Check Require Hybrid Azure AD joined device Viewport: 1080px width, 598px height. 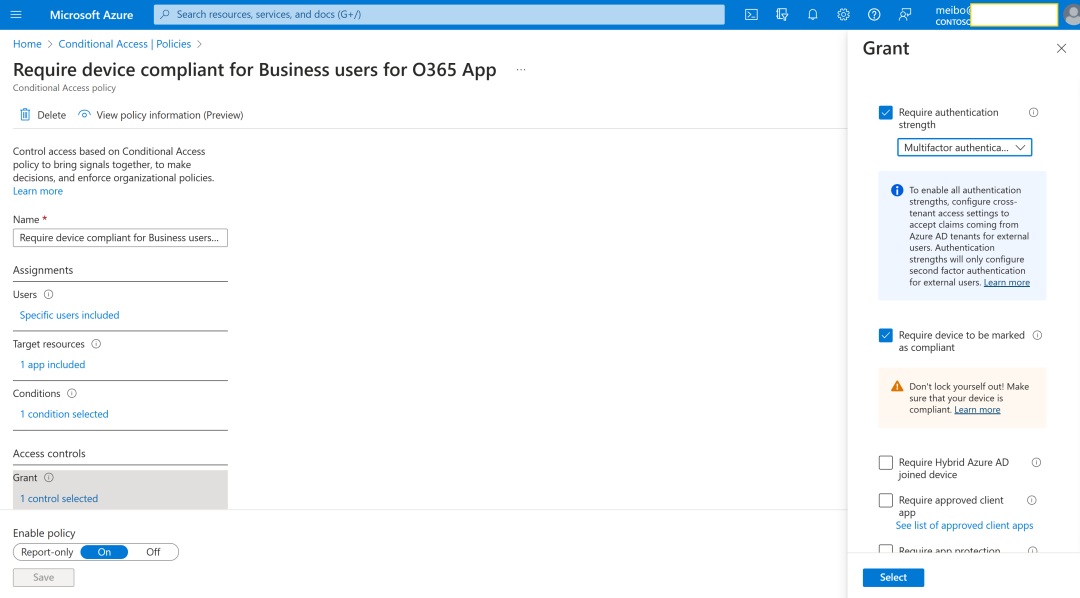pos(886,462)
